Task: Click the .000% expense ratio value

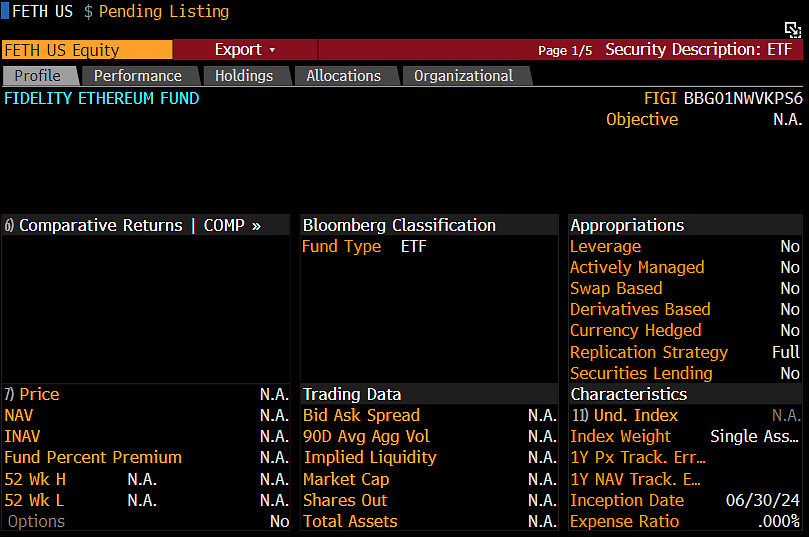Action: [779, 522]
